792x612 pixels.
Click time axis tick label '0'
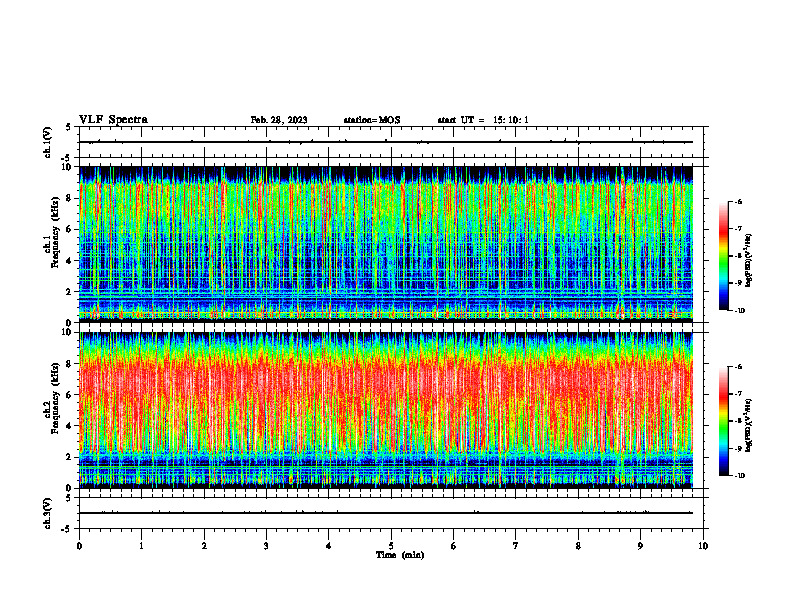79,545
